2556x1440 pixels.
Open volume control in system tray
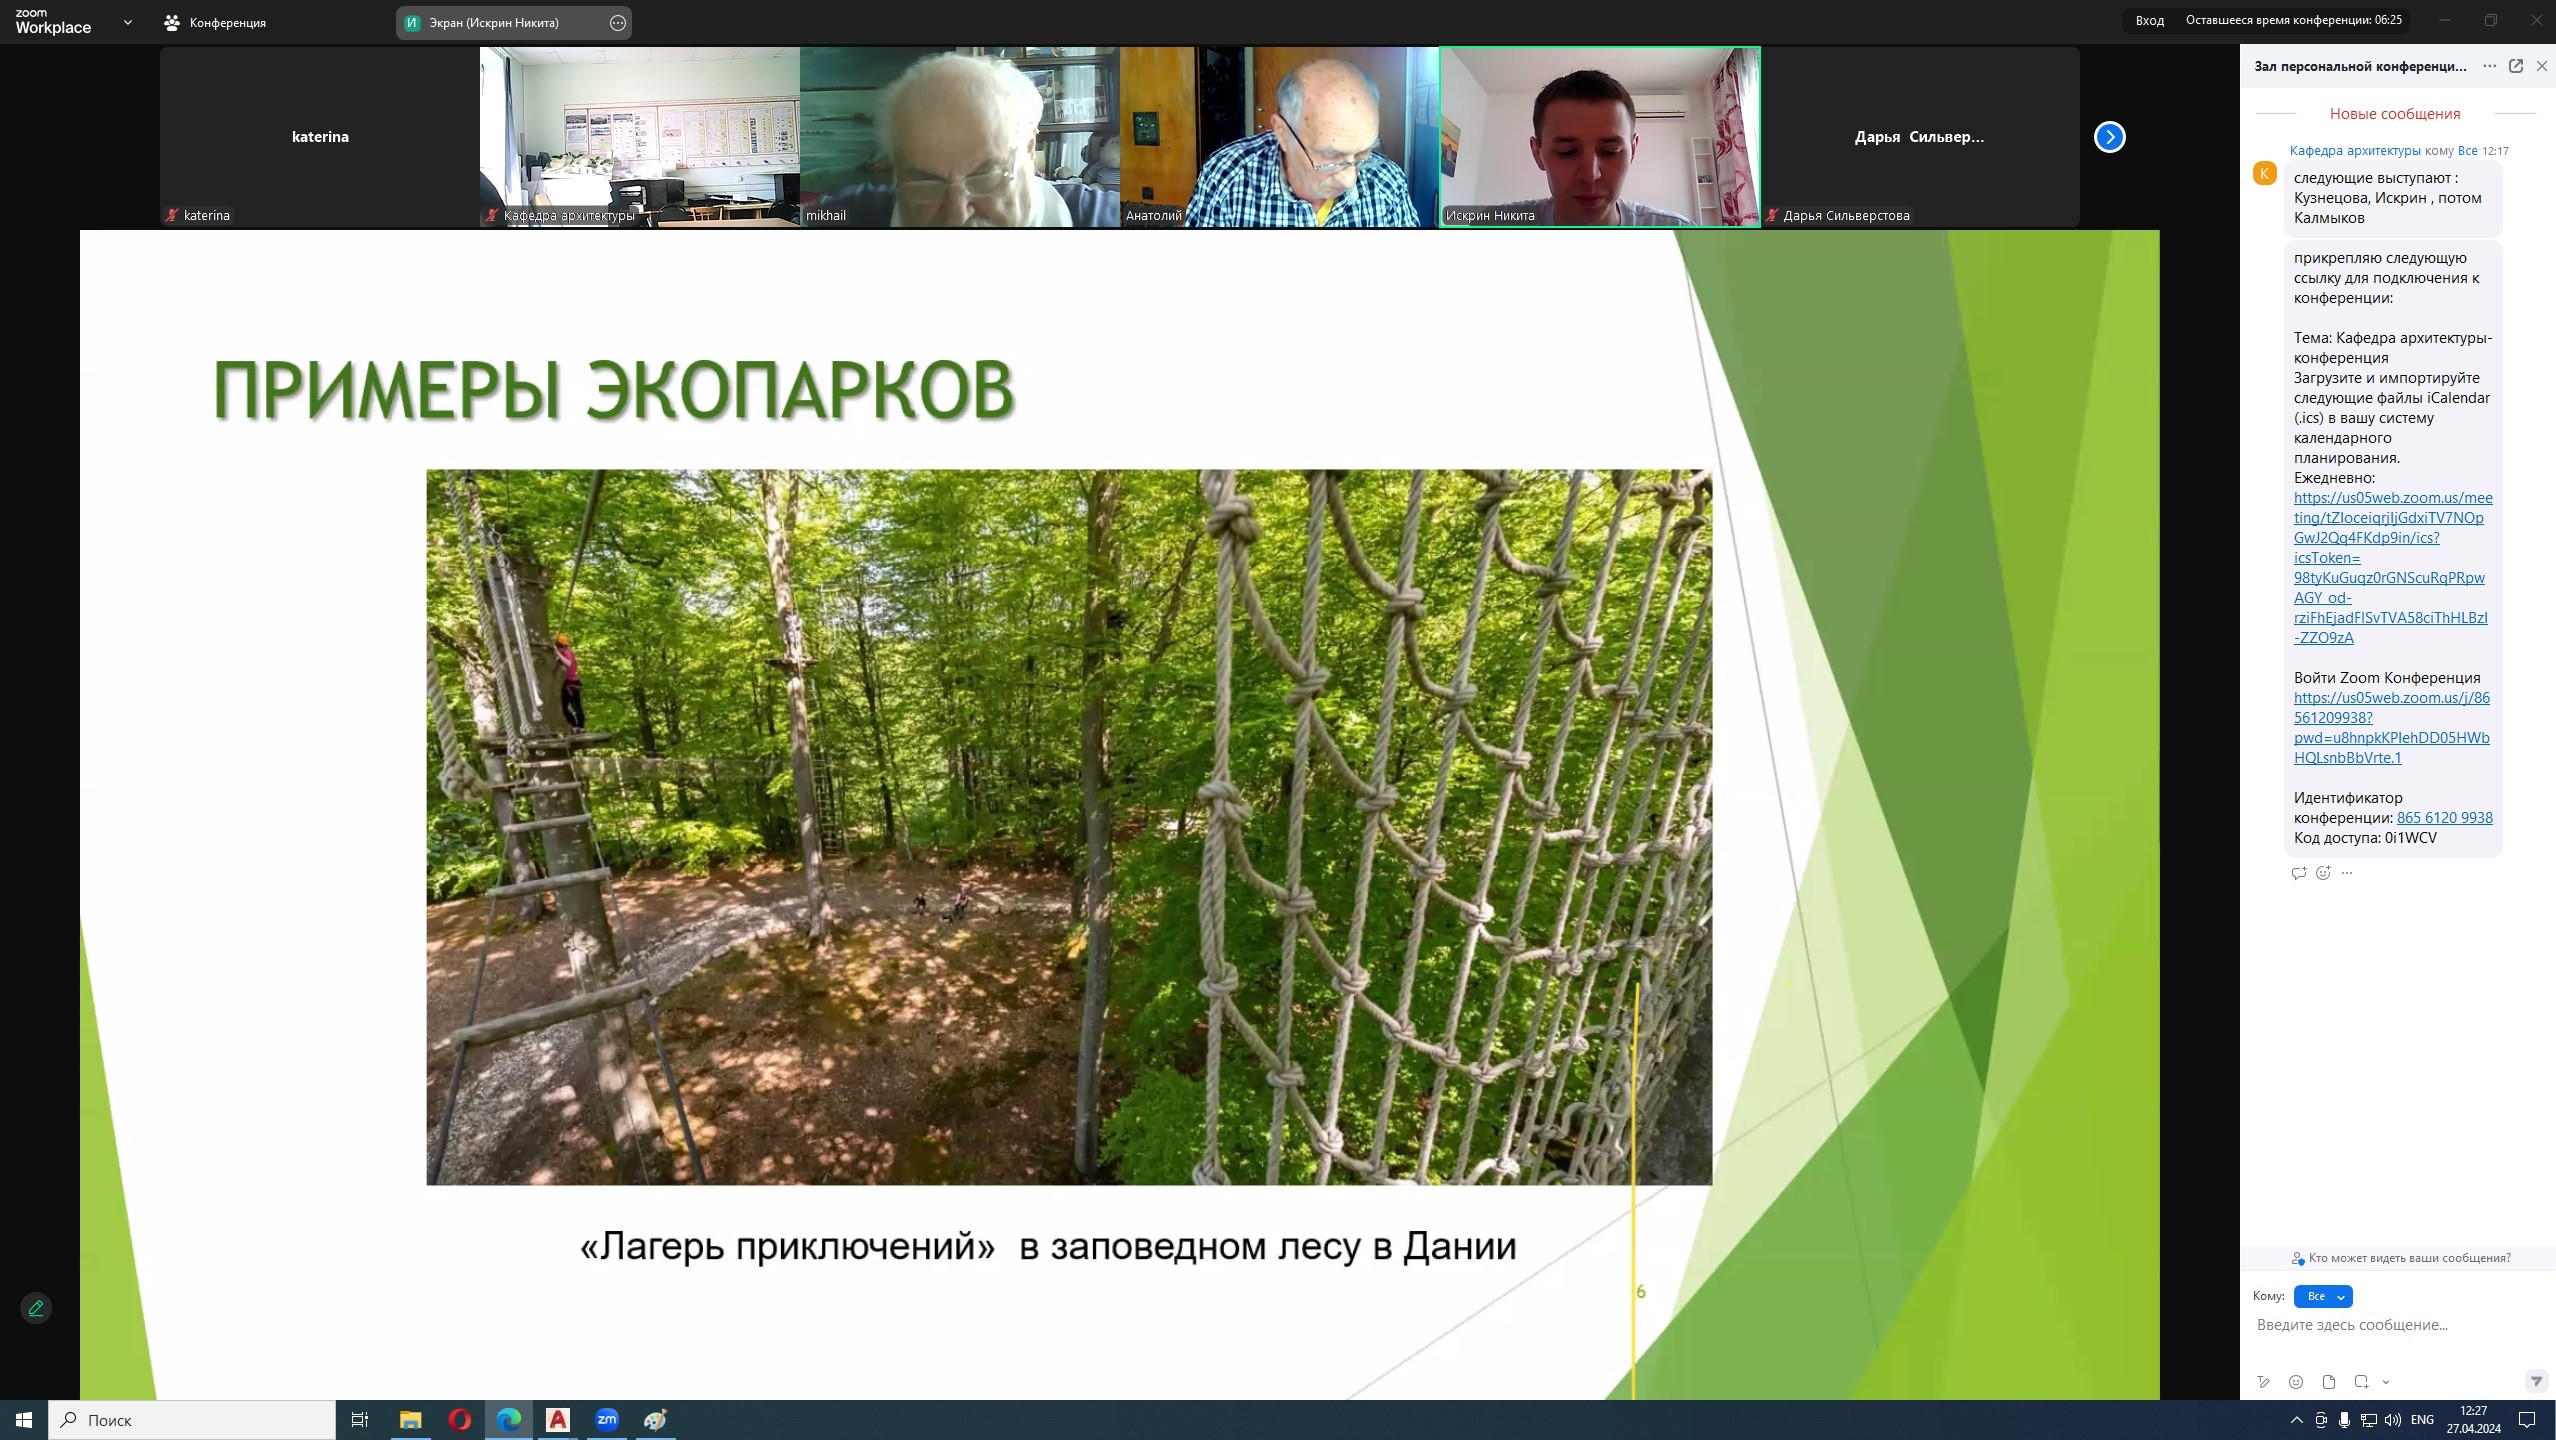2393,1420
